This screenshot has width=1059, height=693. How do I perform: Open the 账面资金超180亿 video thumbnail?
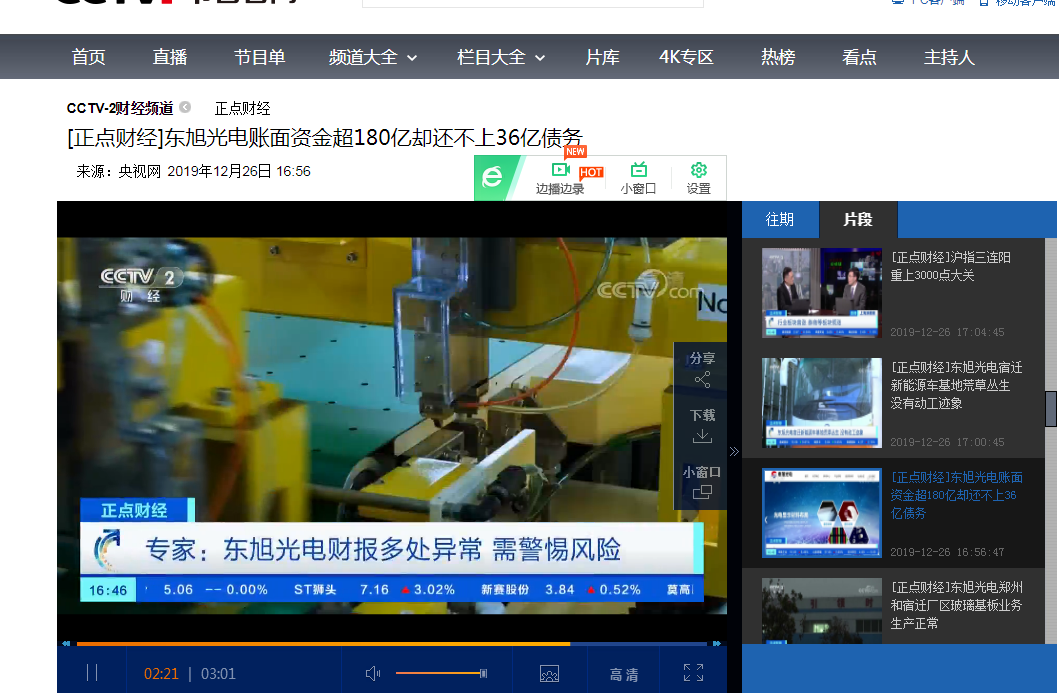[x=822, y=513]
